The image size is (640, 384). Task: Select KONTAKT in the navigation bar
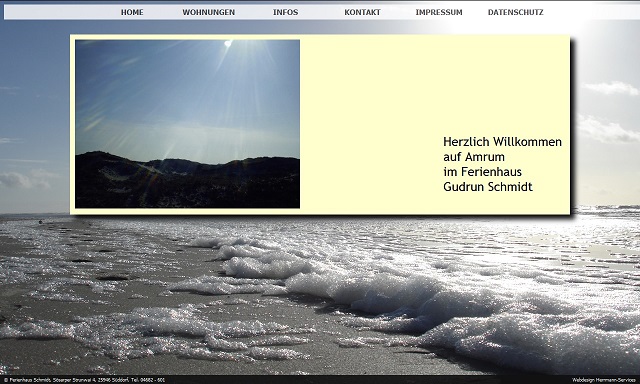(x=362, y=12)
